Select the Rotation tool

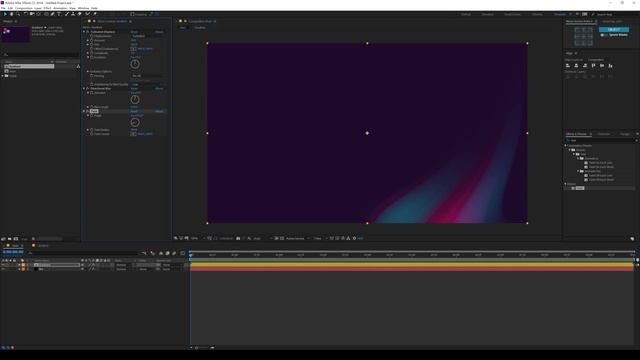[25, 14]
